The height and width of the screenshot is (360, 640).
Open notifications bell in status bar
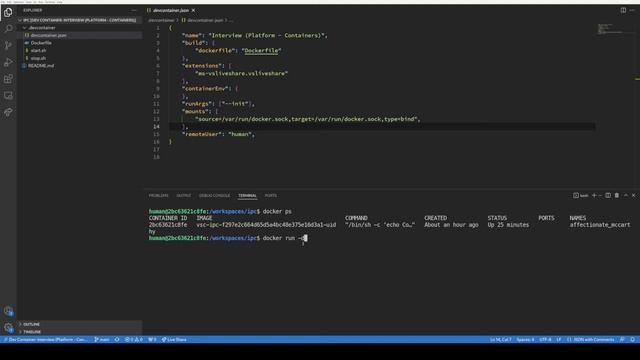point(633,340)
